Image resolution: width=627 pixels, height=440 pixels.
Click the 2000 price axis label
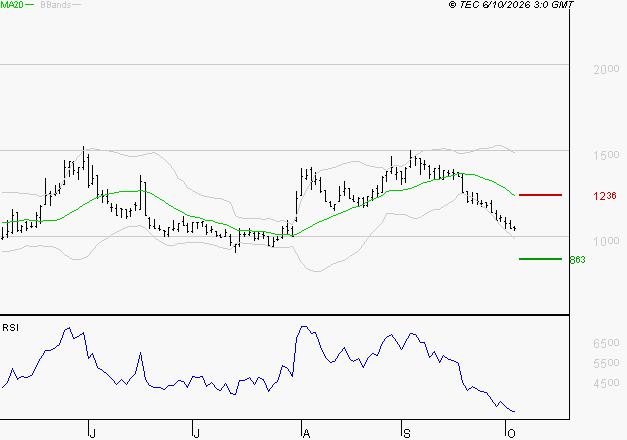(606, 70)
